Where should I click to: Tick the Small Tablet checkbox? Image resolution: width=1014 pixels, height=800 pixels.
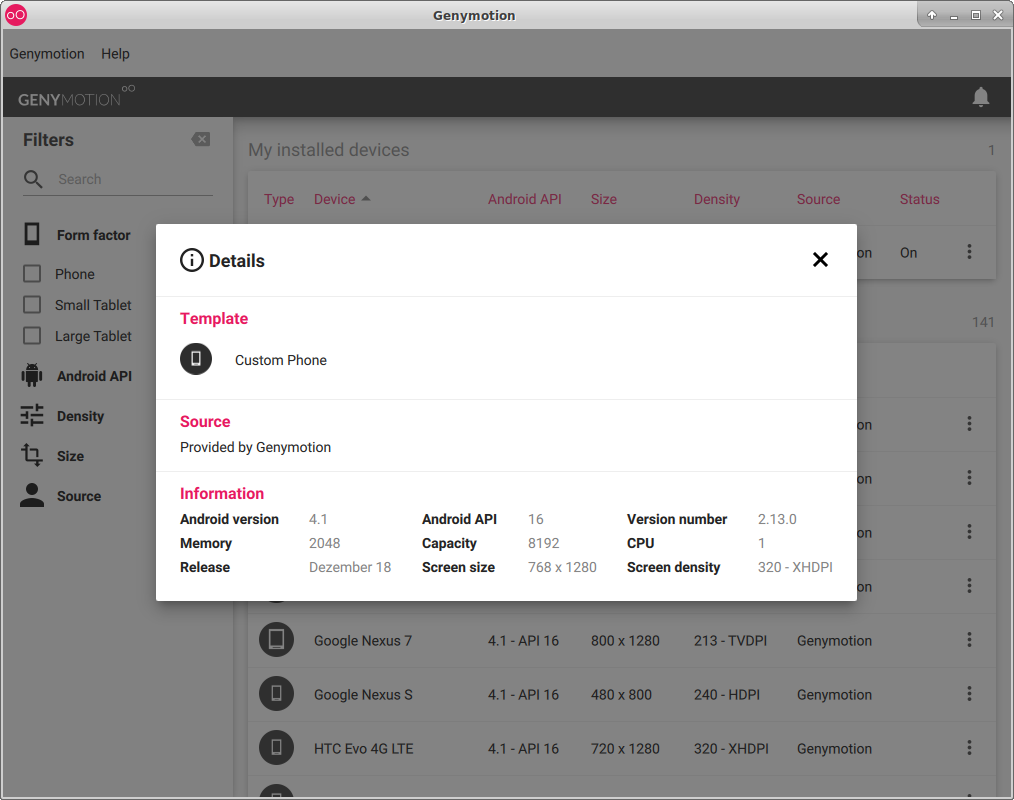click(x=32, y=305)
